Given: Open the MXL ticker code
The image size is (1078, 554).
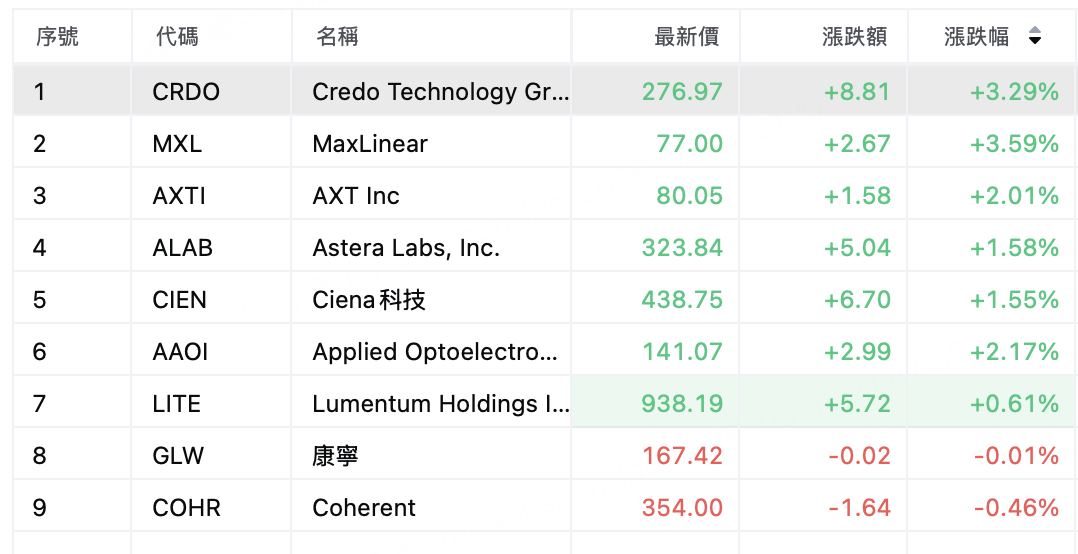Looking at the screenshot, I should [x=177, y=144].
